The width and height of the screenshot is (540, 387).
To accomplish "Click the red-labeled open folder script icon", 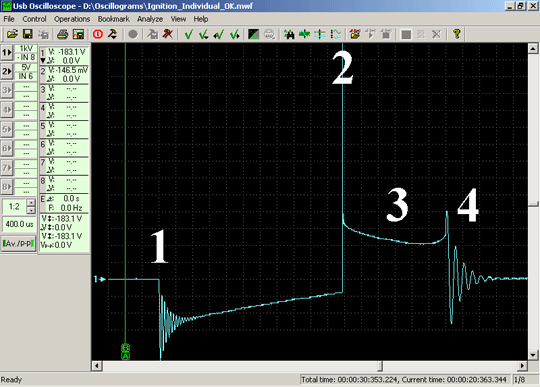I will click(x=355, y=34).
